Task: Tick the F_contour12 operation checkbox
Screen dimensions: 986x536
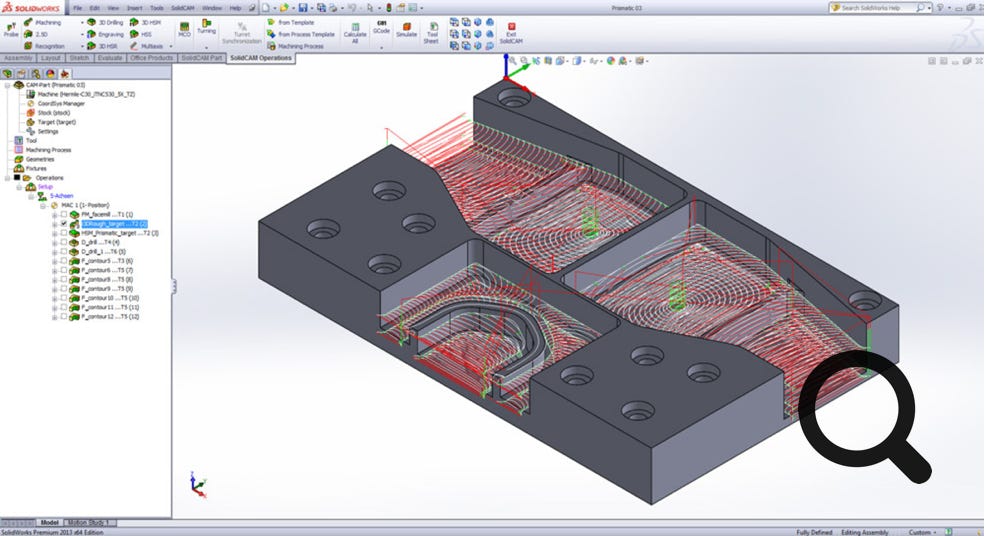Action: tap(64, 316)
